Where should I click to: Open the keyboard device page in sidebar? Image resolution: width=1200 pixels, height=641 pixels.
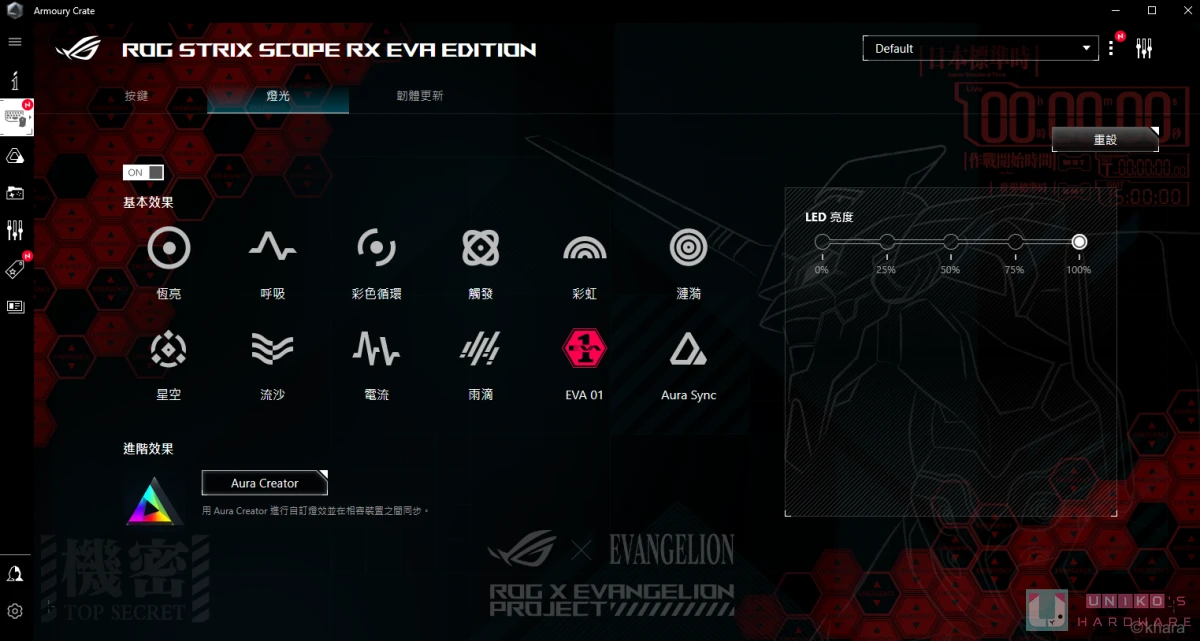(x=17, y=118)
